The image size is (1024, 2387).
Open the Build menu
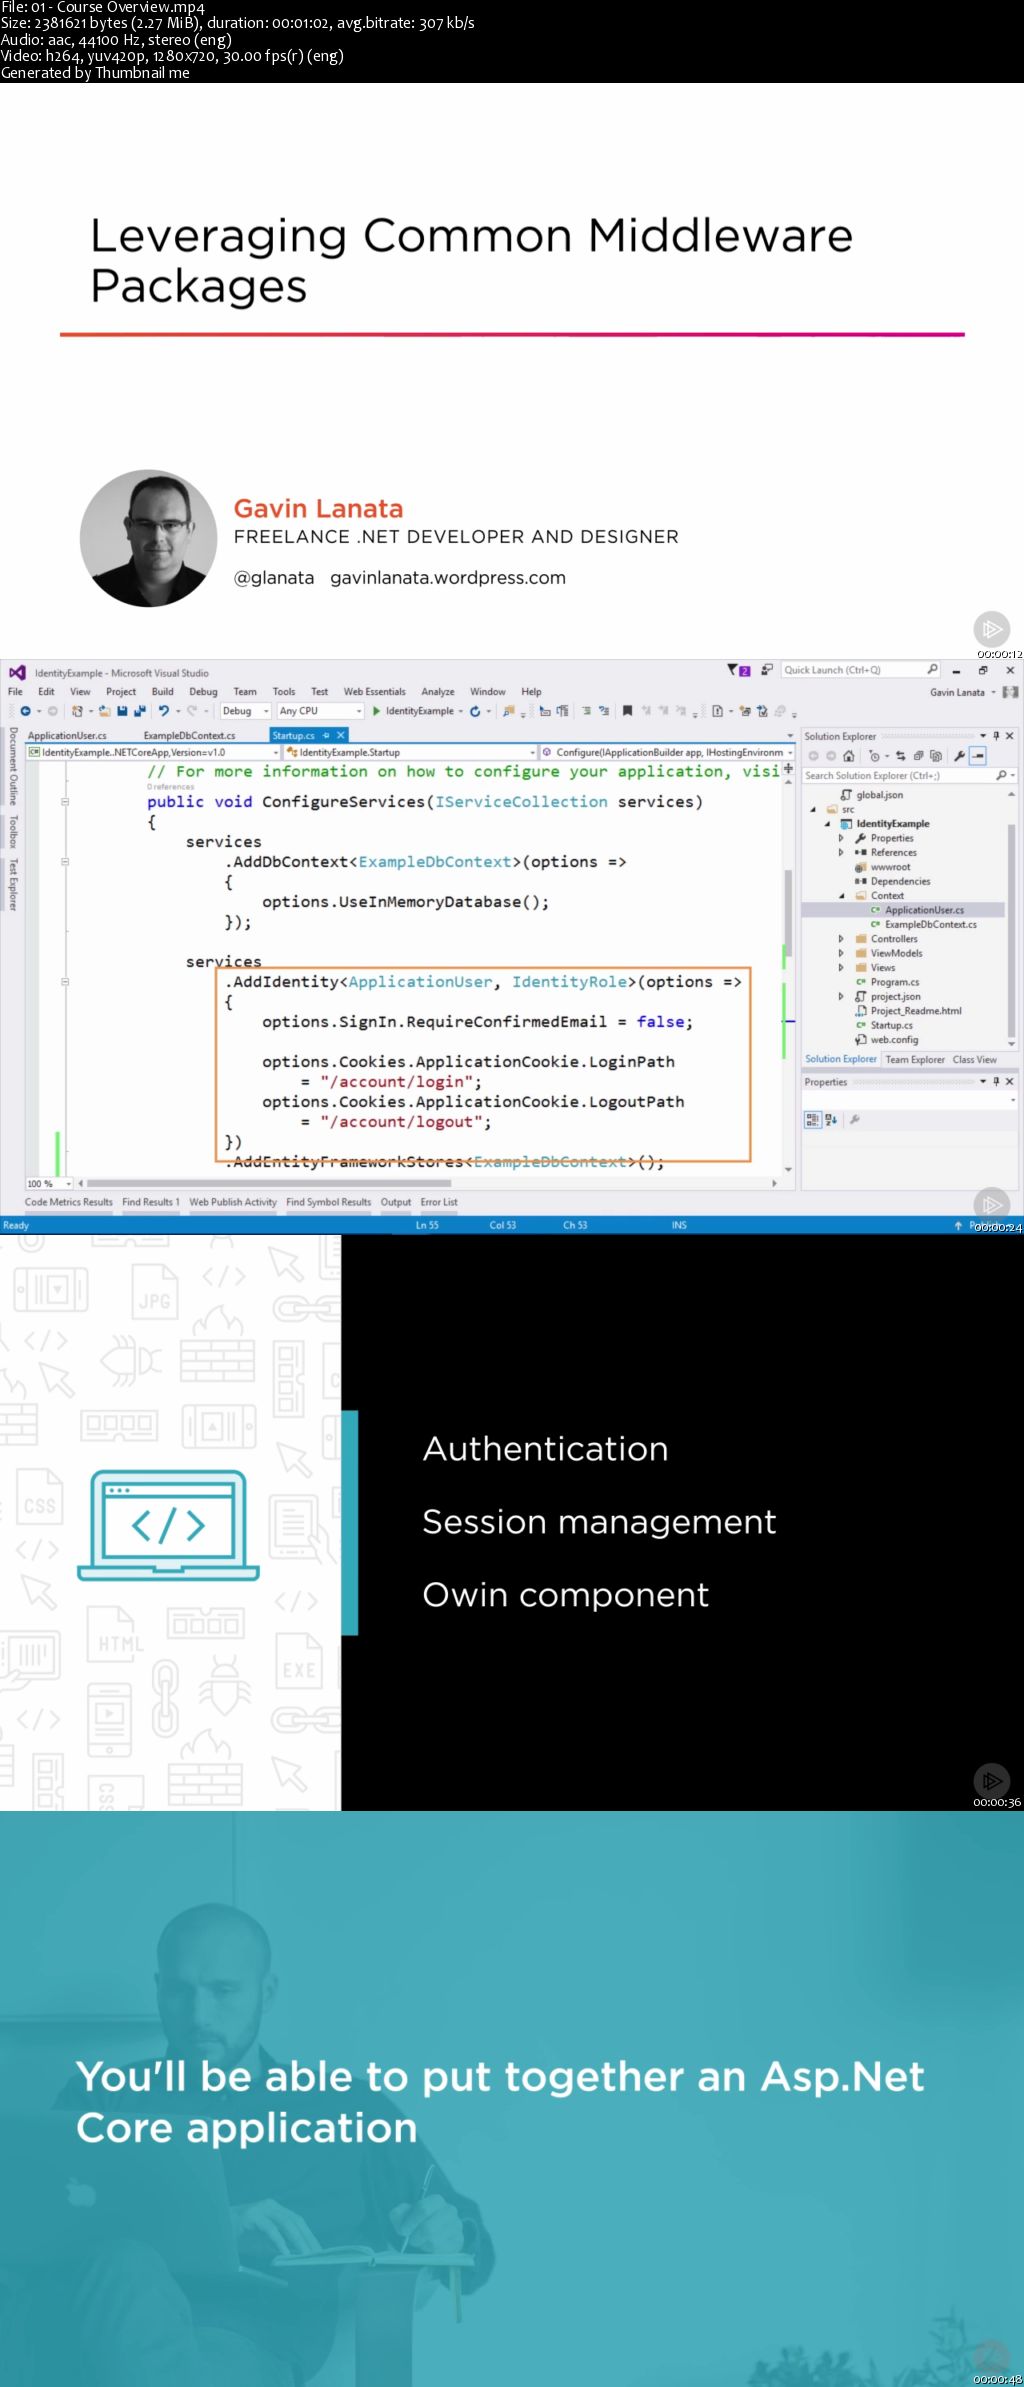tap(163, 692)
